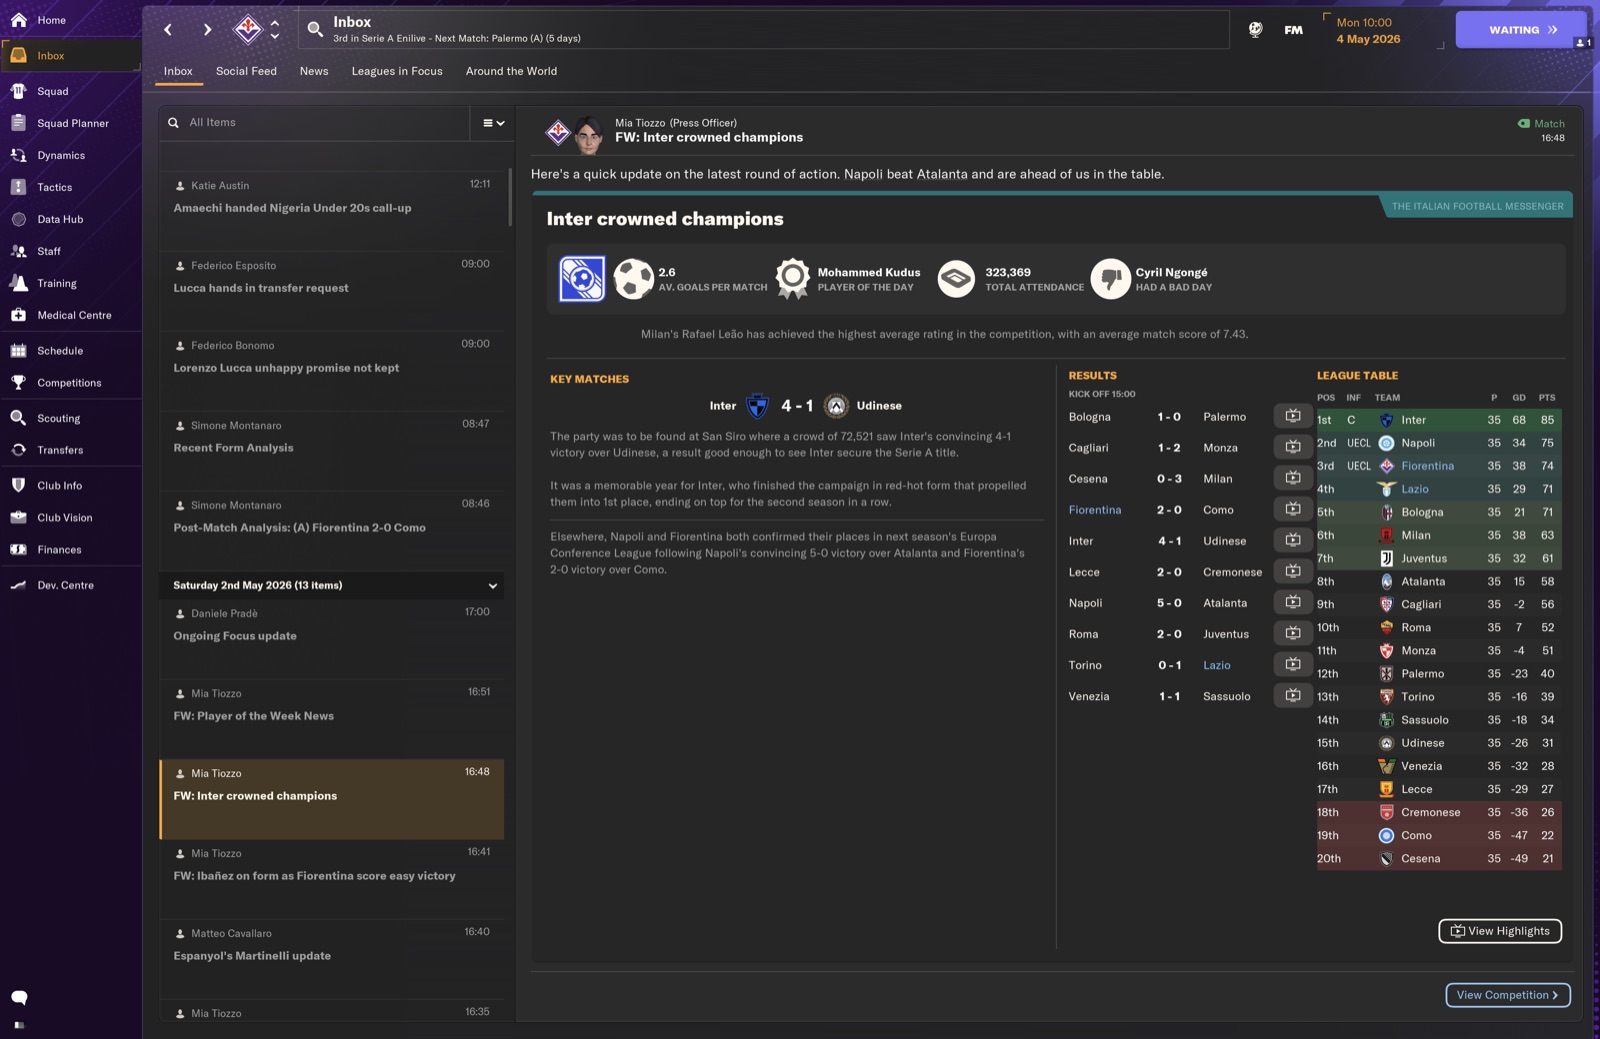Screen dimensions: 1600x1039
Task: Click the Inter crest in Key Matches
Action: 757,406
